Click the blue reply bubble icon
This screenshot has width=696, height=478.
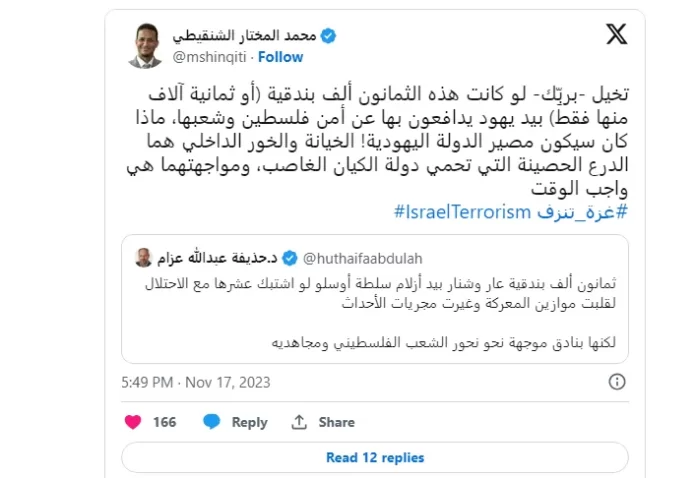coord(211,422)
